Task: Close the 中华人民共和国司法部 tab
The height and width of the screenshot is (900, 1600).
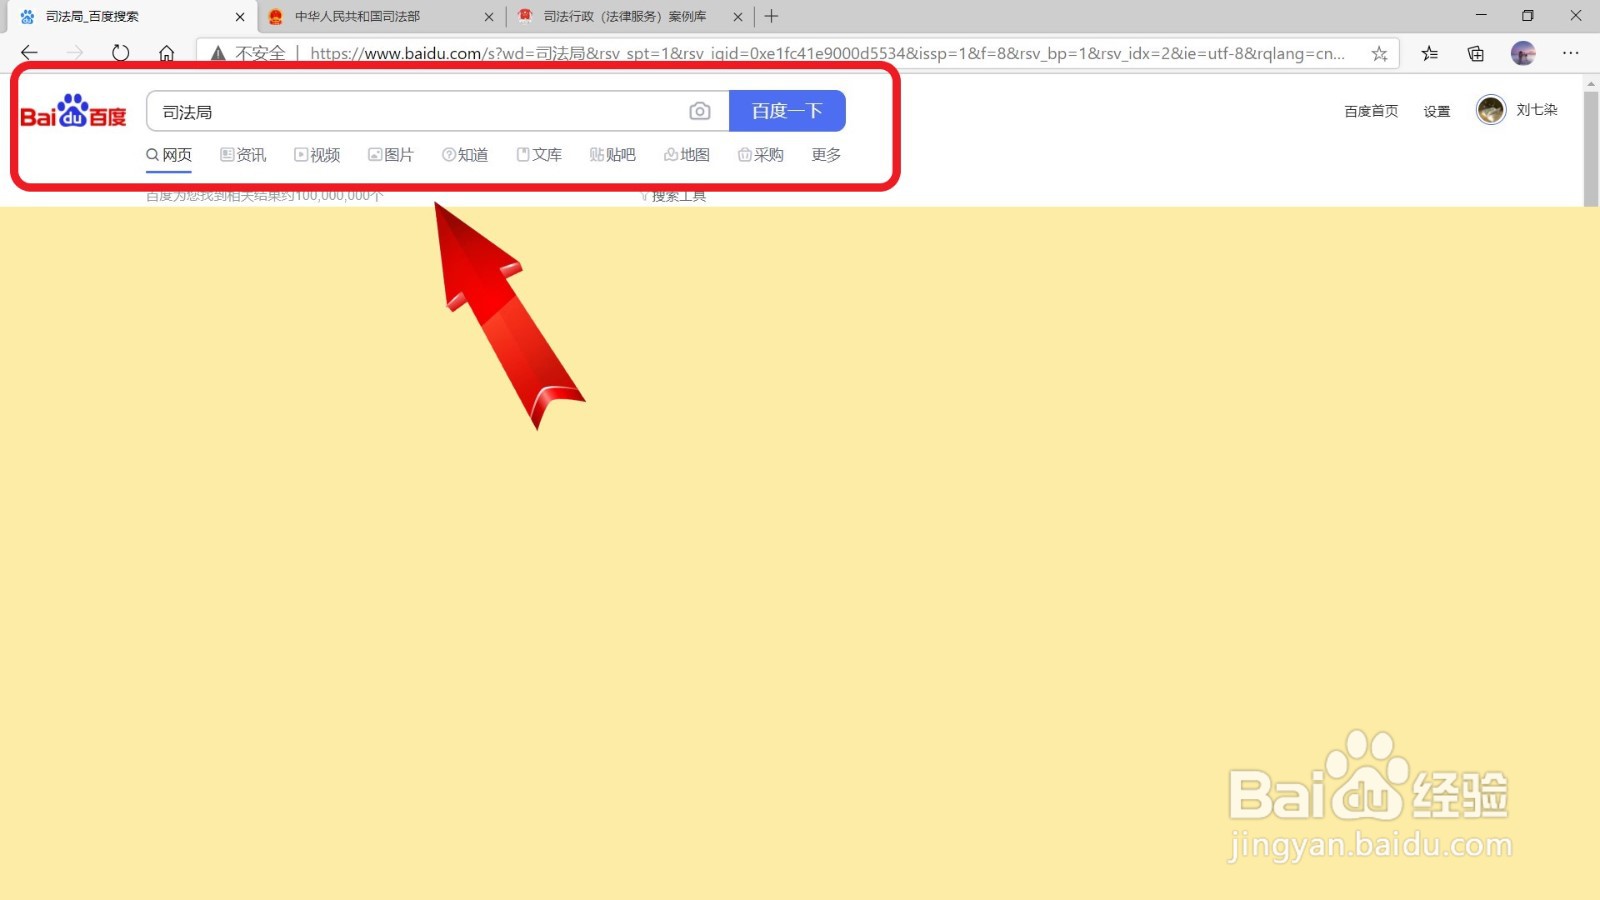Action: pyautogui.click(x=489, y=16)
